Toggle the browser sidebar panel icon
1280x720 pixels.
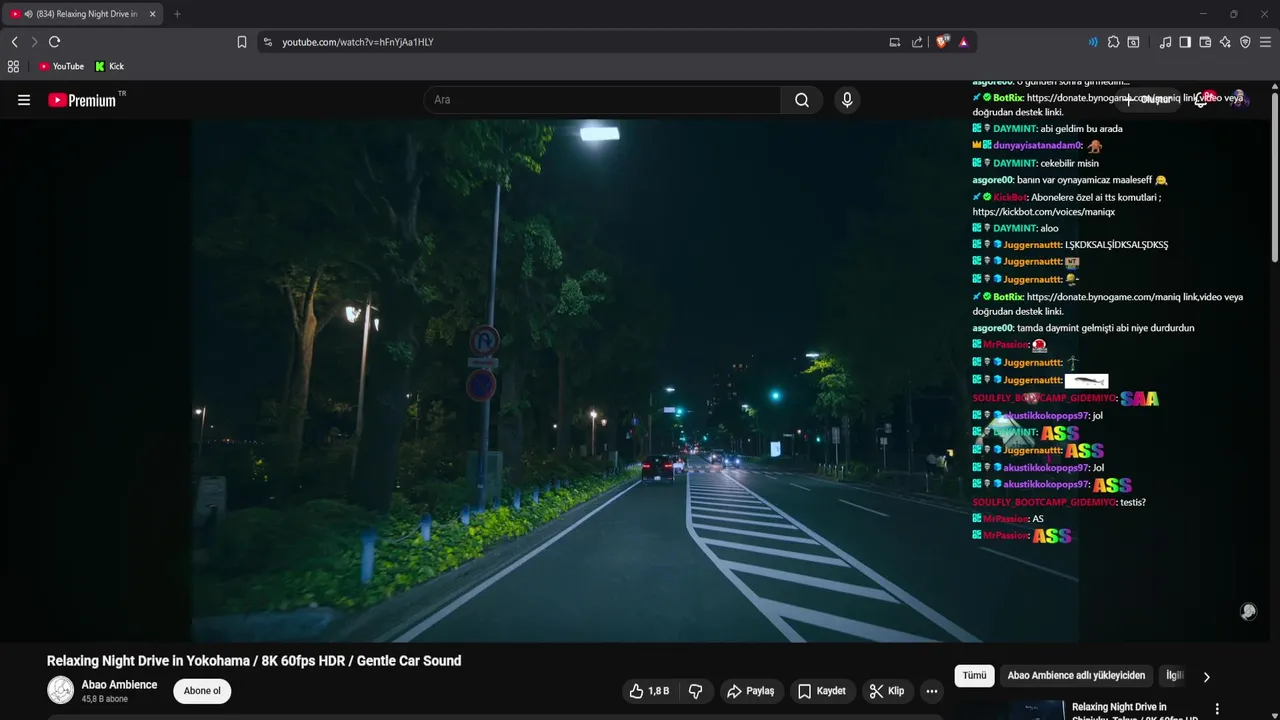[x=1185, y=42]
